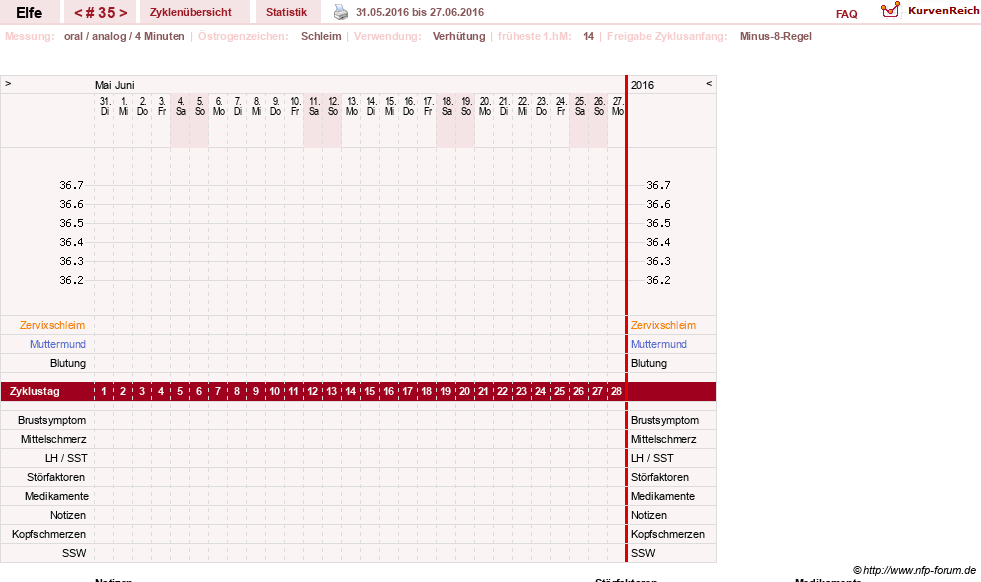Click the right 'Kopfschmerzen' row label

(668, 534)
